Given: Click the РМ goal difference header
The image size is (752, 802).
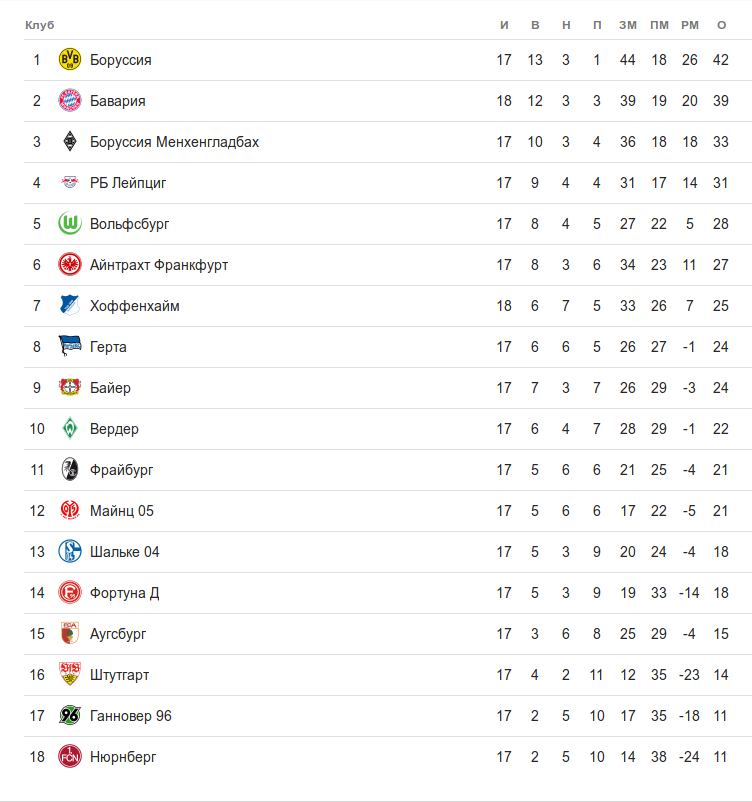Looking at the screenshot, I should click(x=690, y=25).
